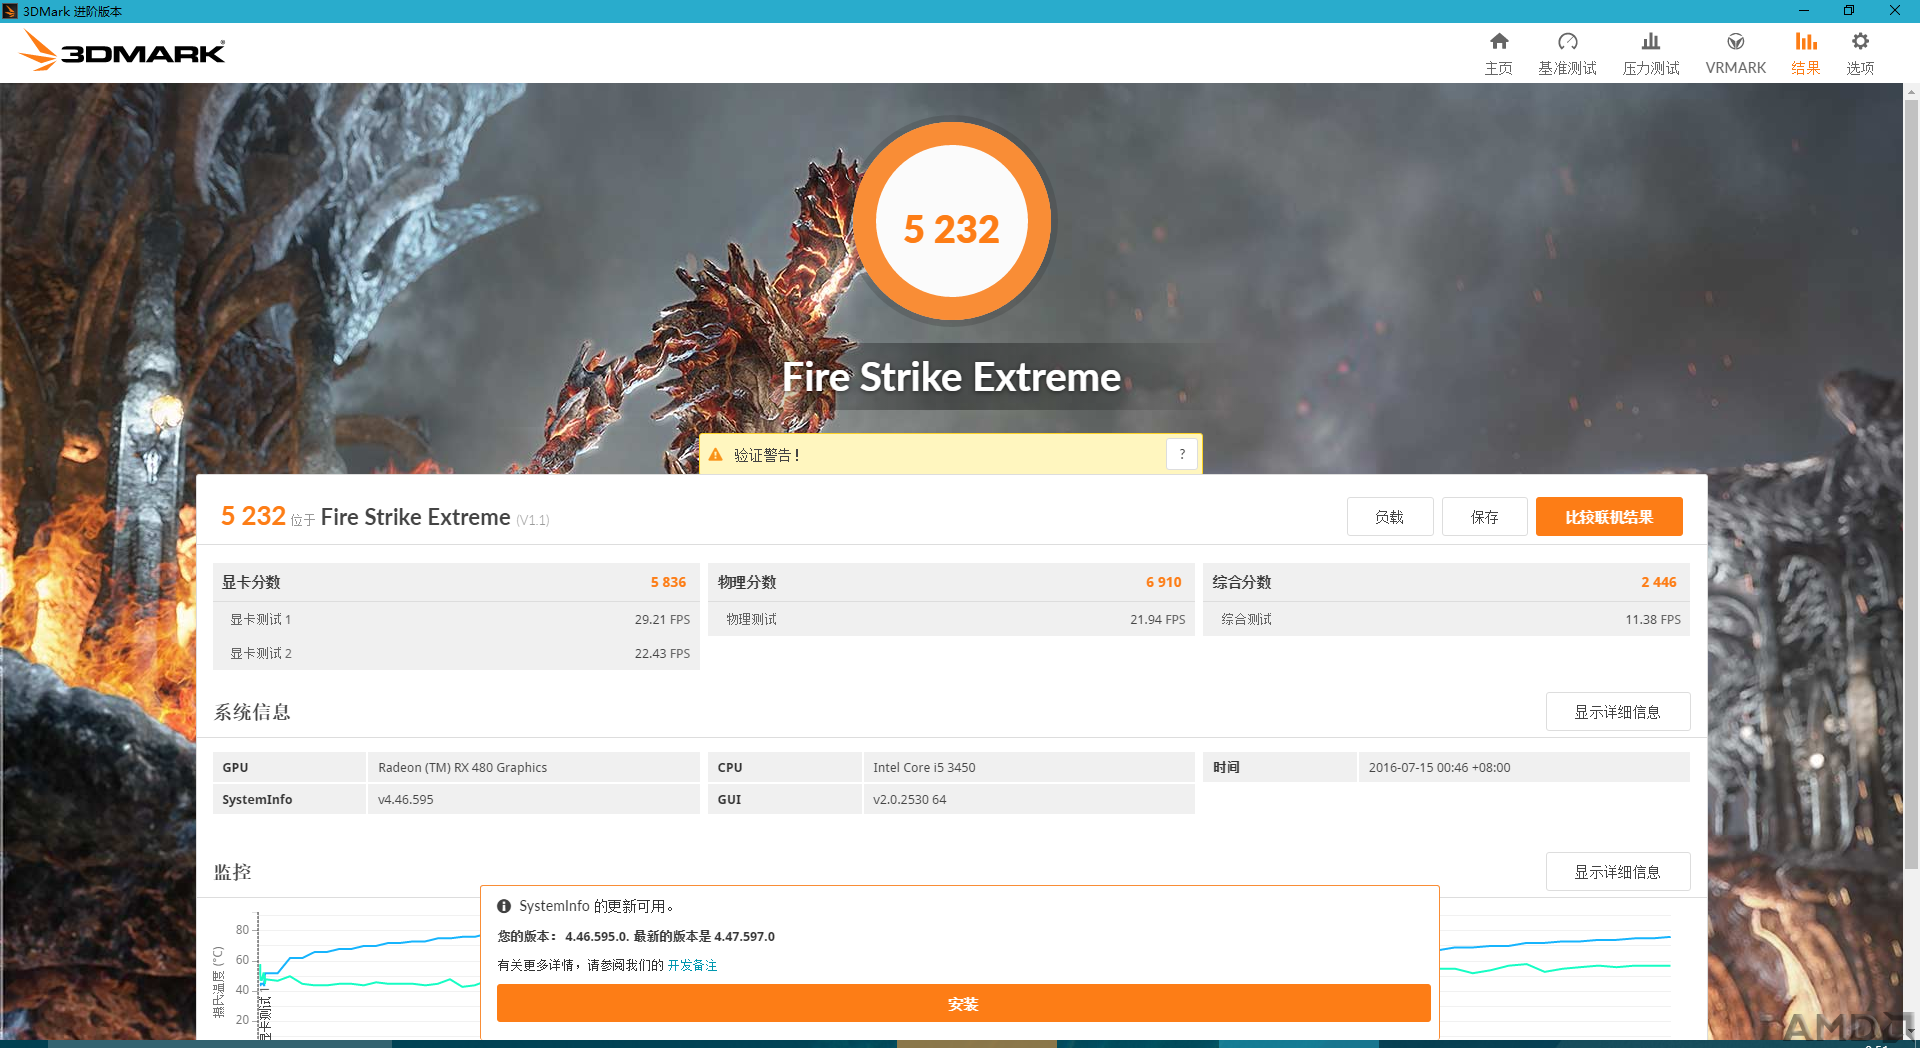Click the 负载 load button

[x=1390, y=517]
